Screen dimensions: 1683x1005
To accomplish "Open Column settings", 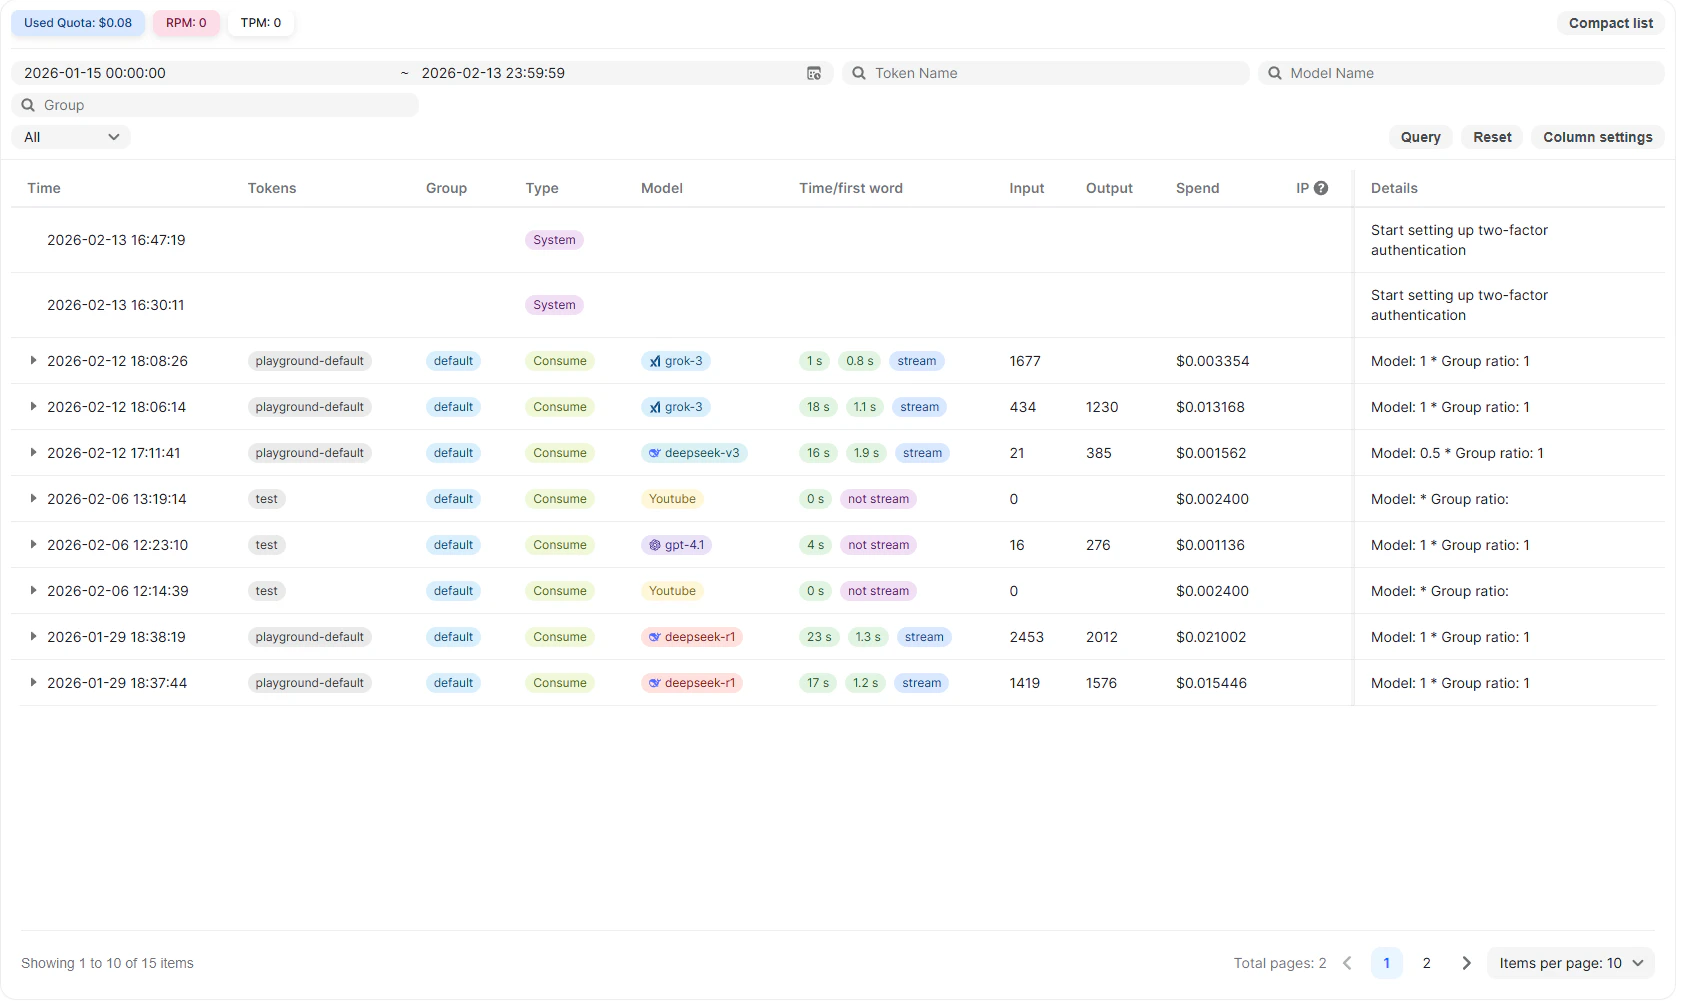I will point(1597,137).
